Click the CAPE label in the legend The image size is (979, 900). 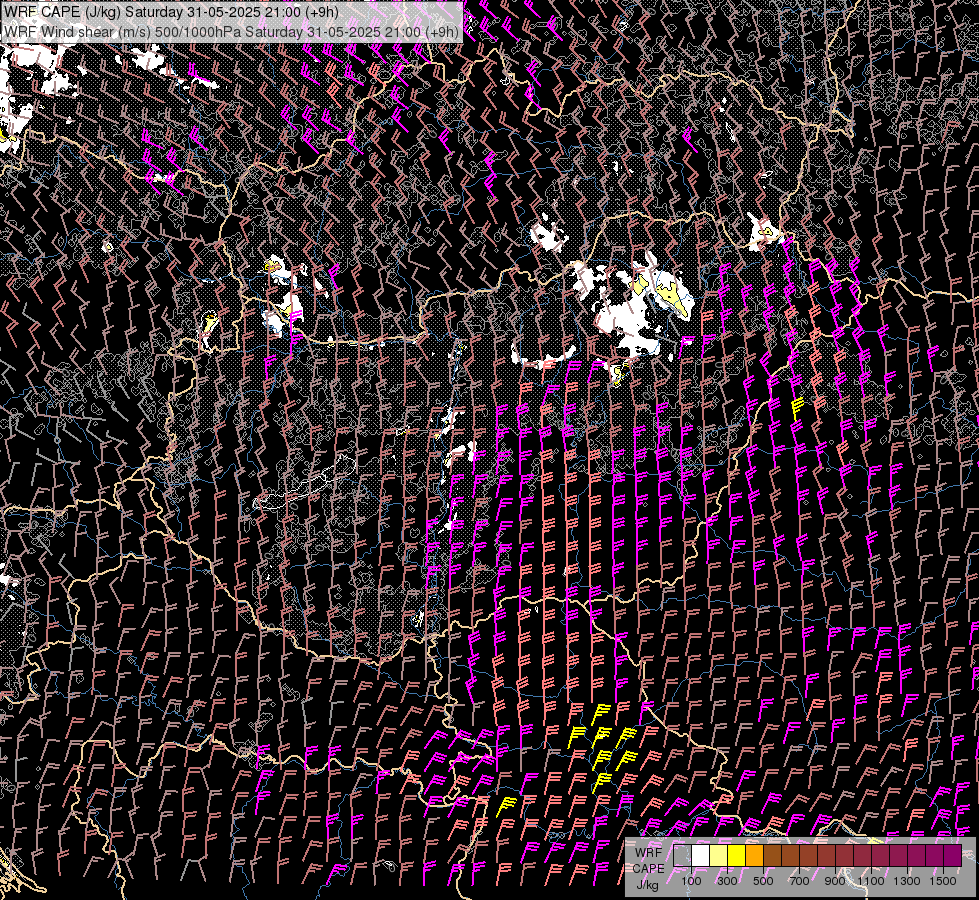[x=648, y=869]
